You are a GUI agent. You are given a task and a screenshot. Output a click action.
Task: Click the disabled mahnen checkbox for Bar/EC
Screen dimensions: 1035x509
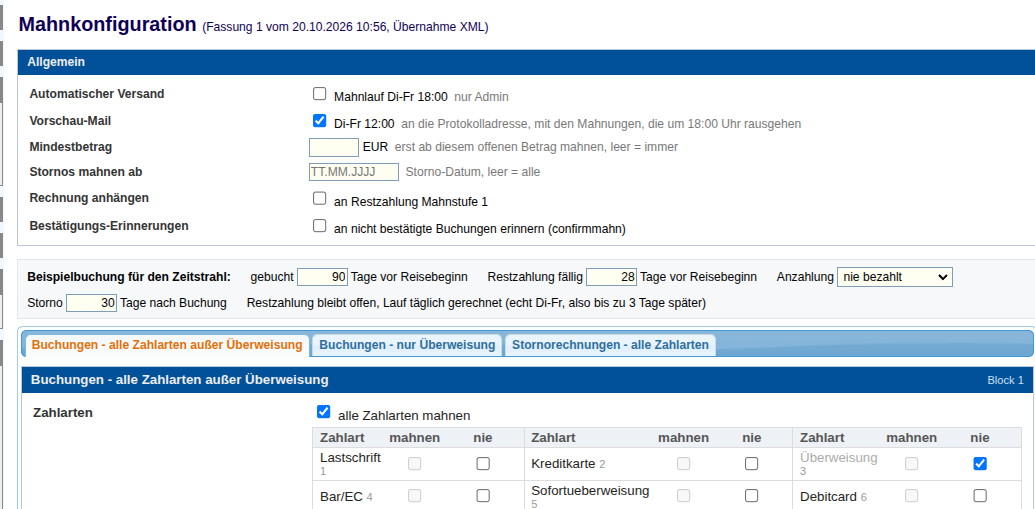pyautogui.click(x=415, y=495)
